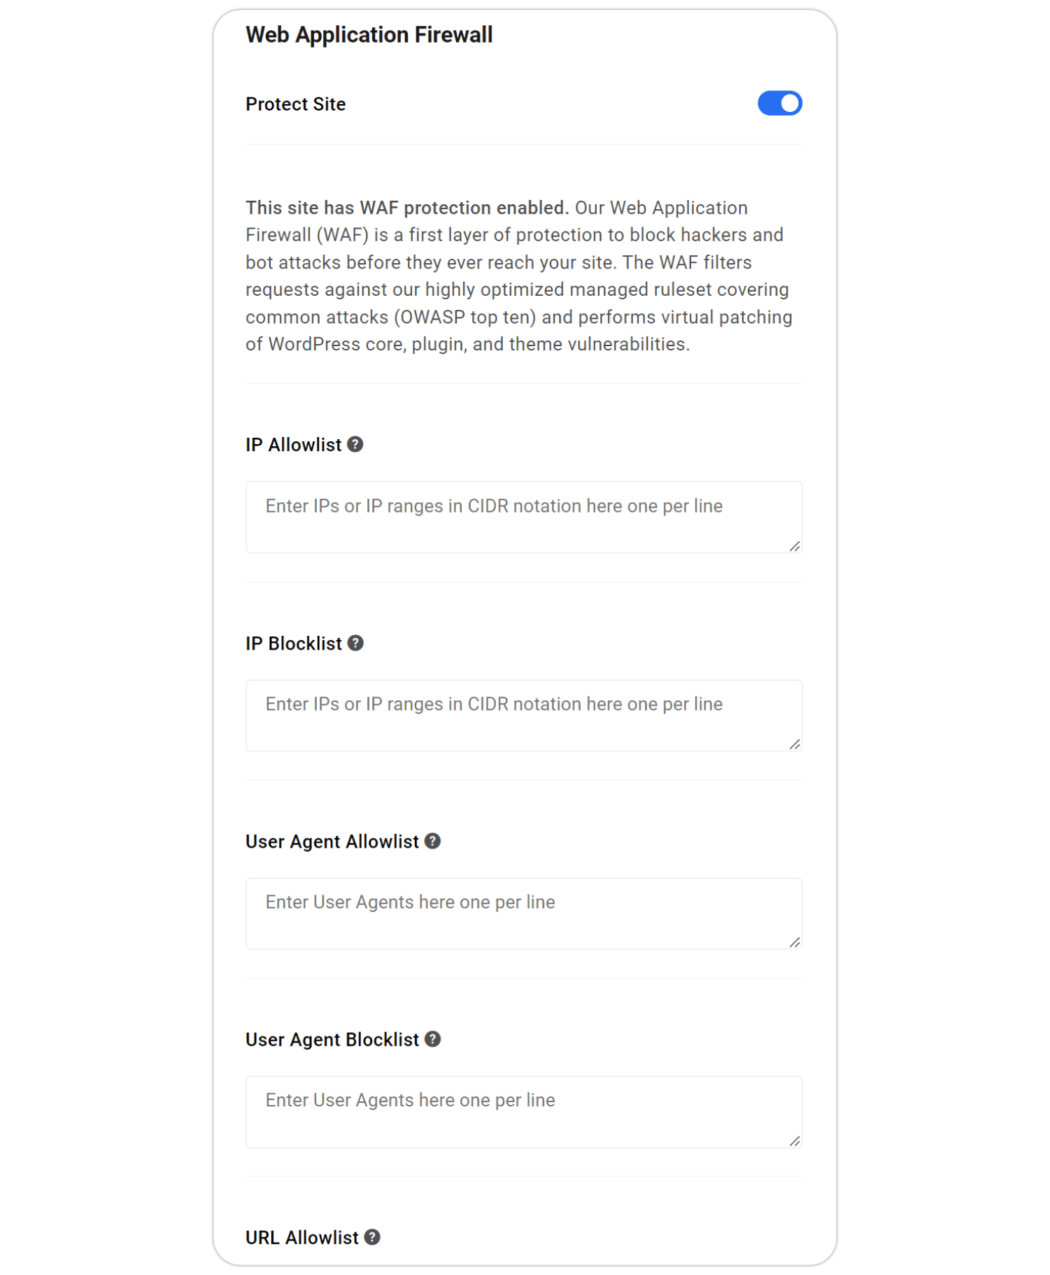Screen dimensions: 1050x1275
Task: Click the User Agent Blocklist text box
Action: pyautogui.click(x=524, y=1111)
